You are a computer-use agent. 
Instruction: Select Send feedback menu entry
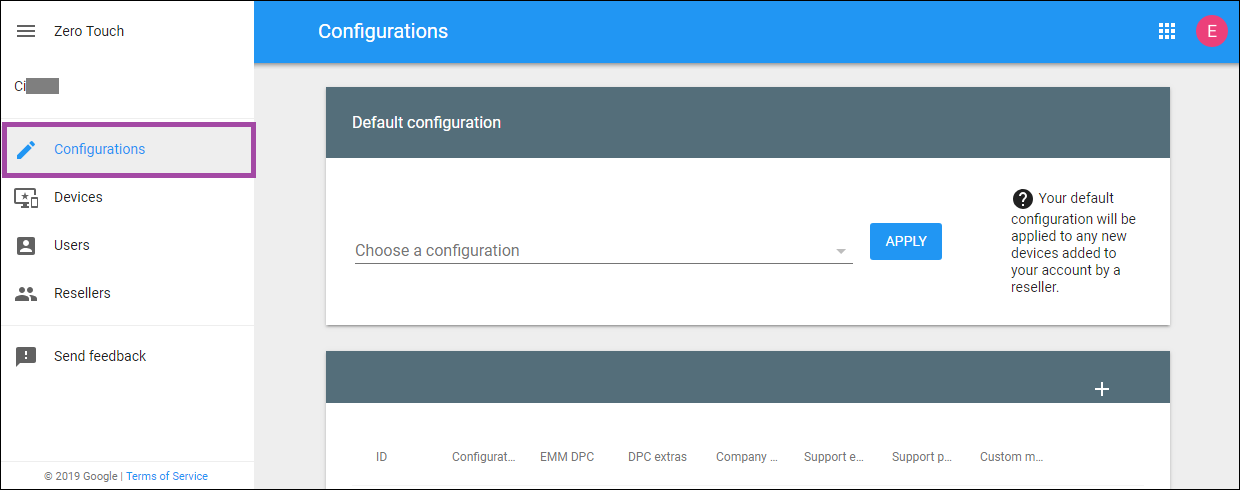click(x=100, y=356)
